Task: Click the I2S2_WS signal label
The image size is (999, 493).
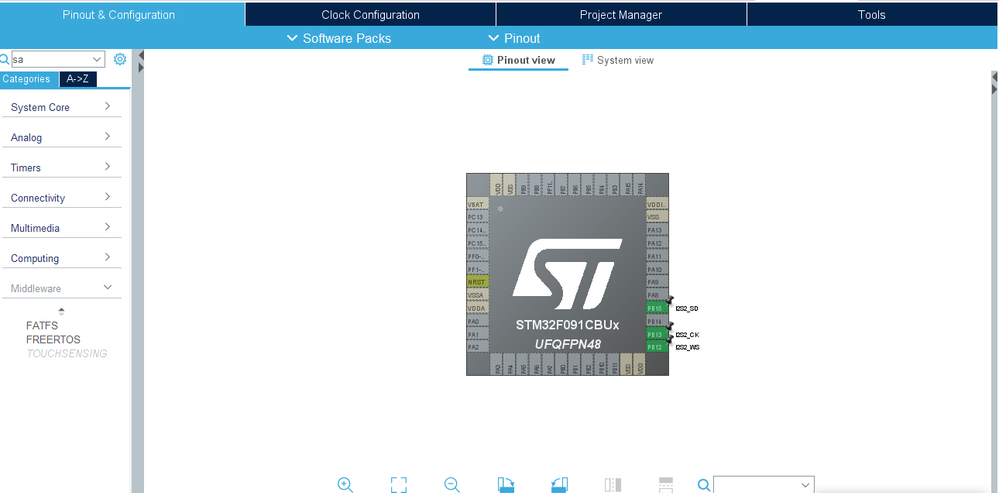Action: [687, 347]
